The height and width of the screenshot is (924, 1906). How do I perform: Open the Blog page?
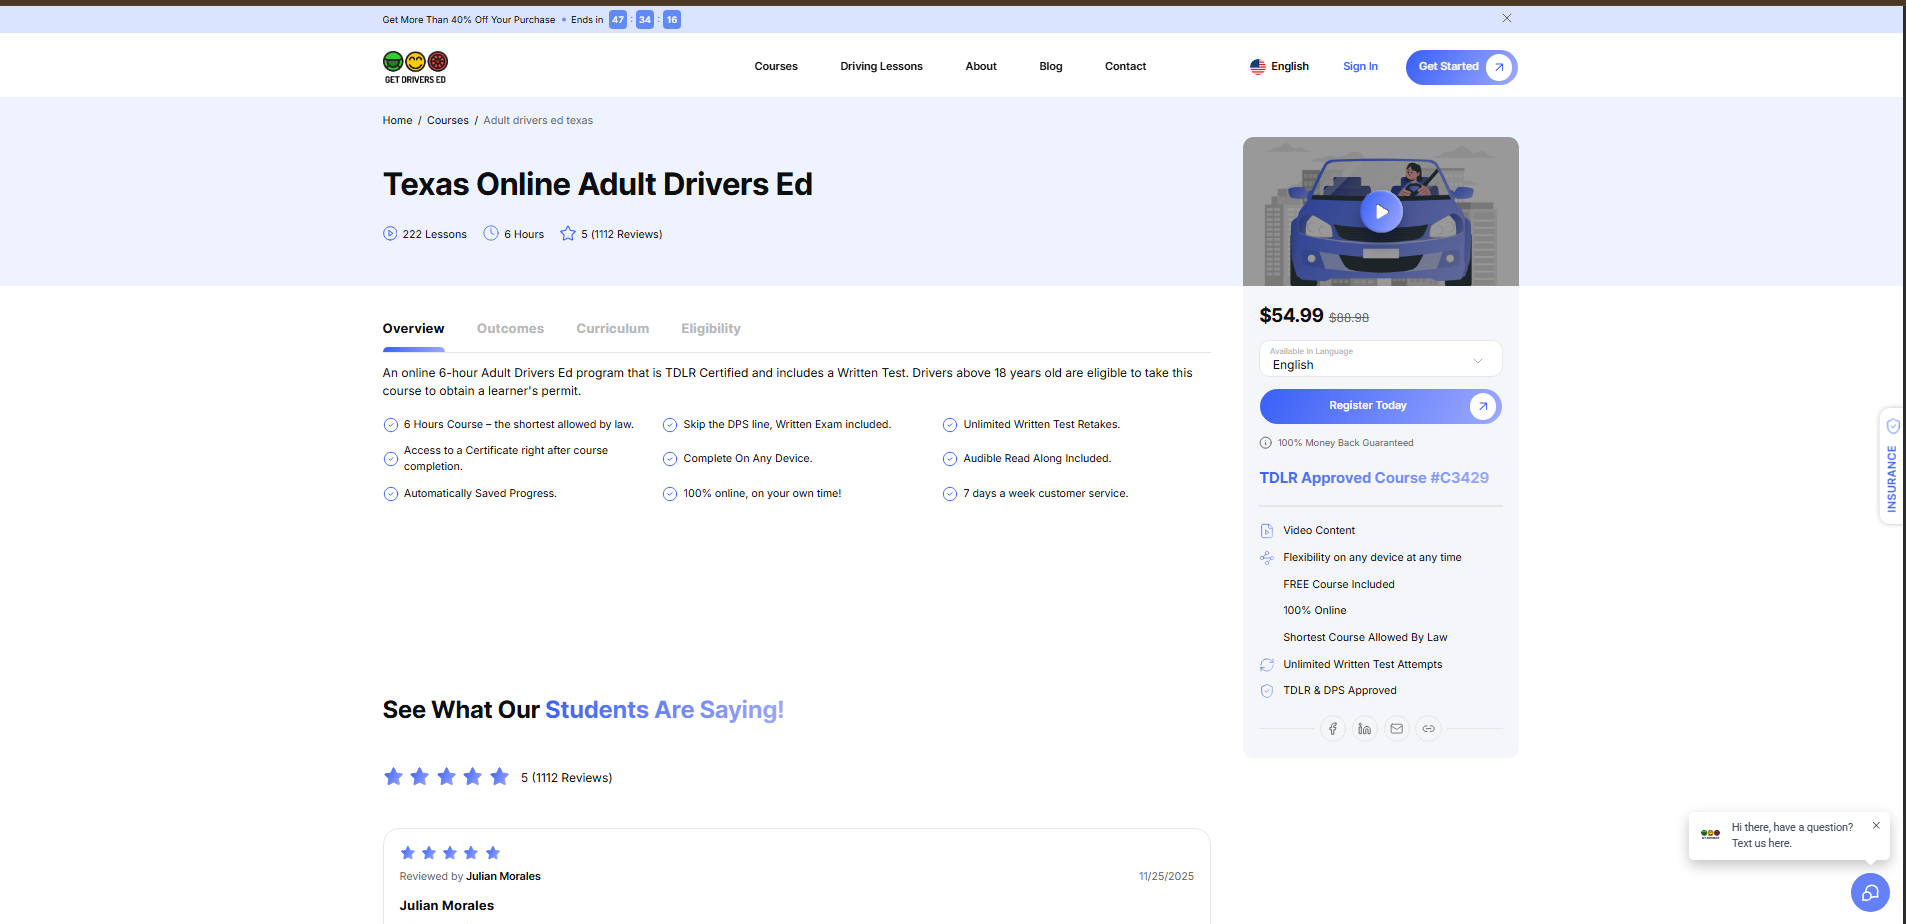(x=1051, y=66)
